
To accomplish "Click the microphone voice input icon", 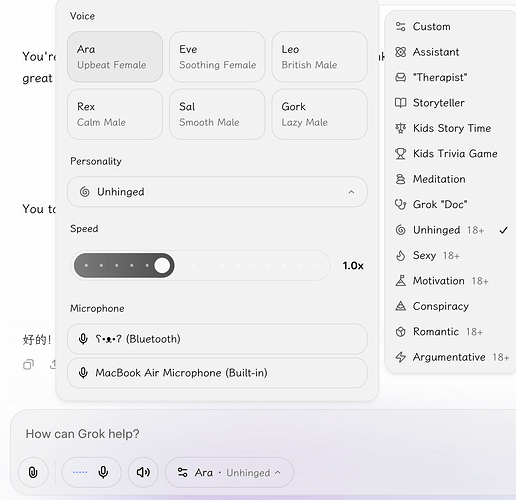I will pos(103,472).
